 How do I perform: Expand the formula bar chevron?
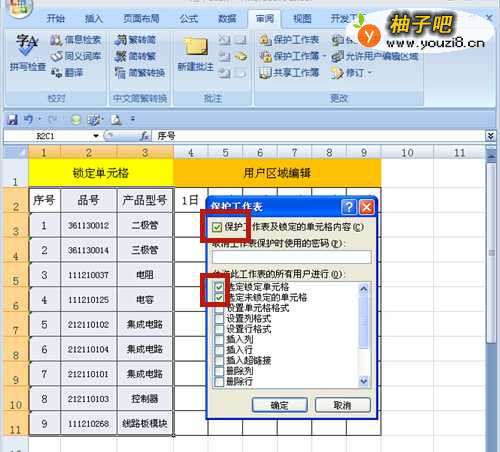pyautogui.click(x=490, y=136)
